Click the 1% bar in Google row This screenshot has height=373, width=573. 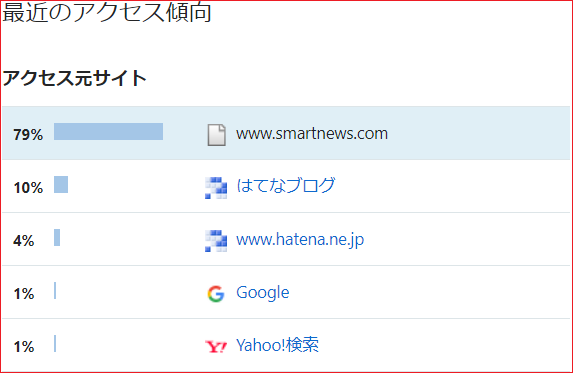coord(55,290)
